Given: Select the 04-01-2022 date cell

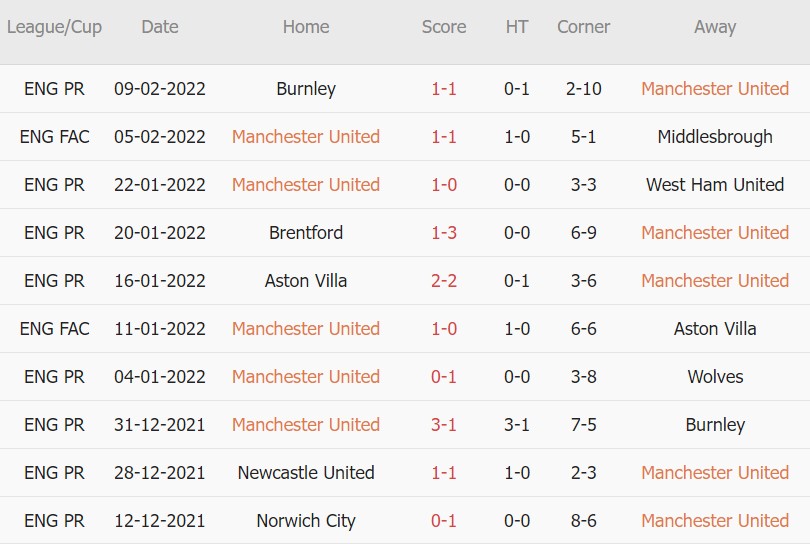Looking at the screenshot, I should [160, 377].
